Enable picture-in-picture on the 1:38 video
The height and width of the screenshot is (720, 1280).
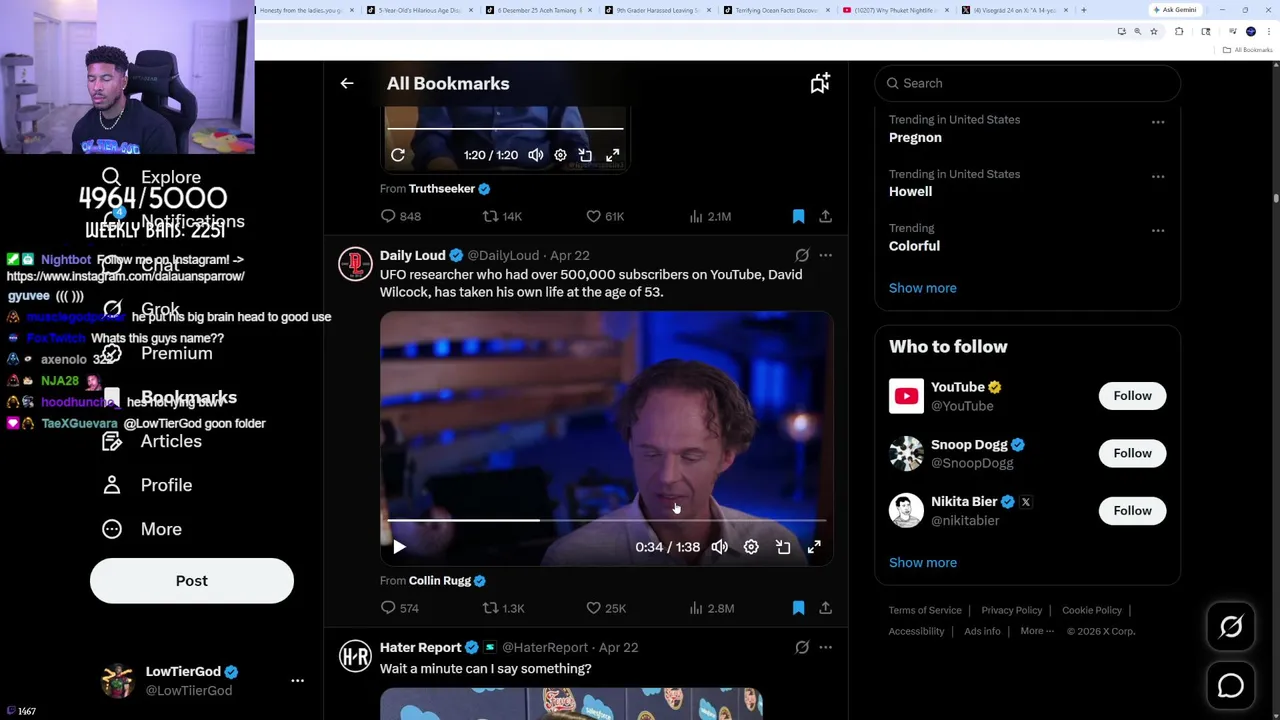coord(783,547)
